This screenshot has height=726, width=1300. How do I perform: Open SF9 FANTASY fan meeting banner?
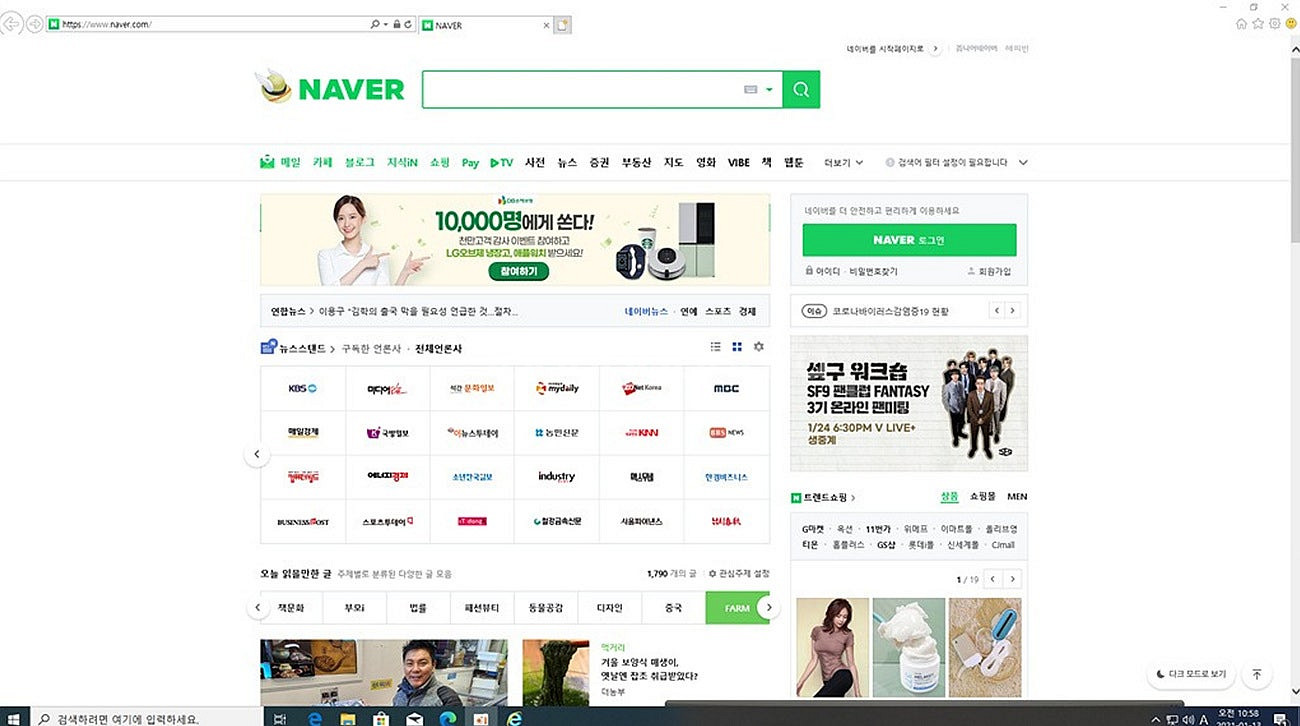[x=909, y=403]
